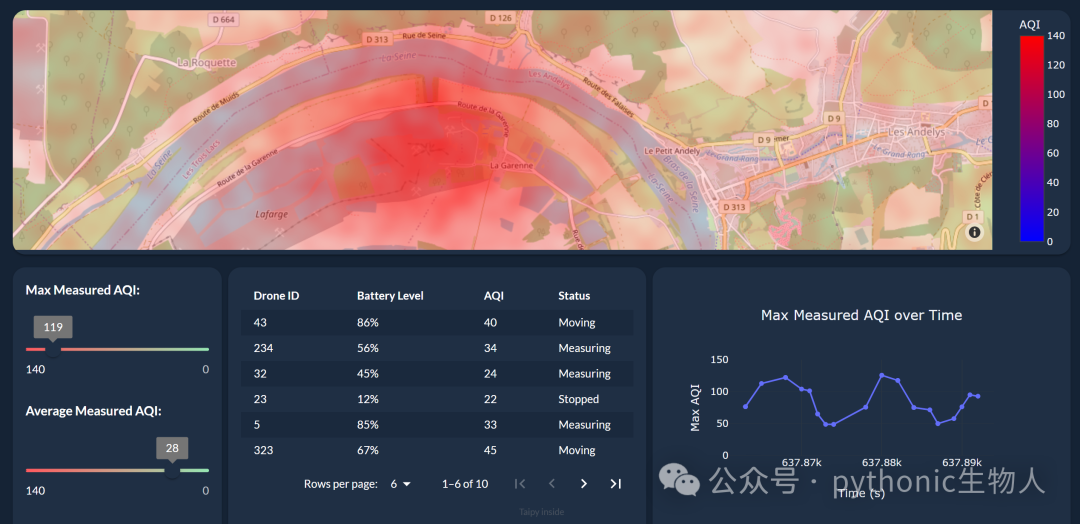Click the map info attribution icon
1080x524 pixels.
[975, 233]
